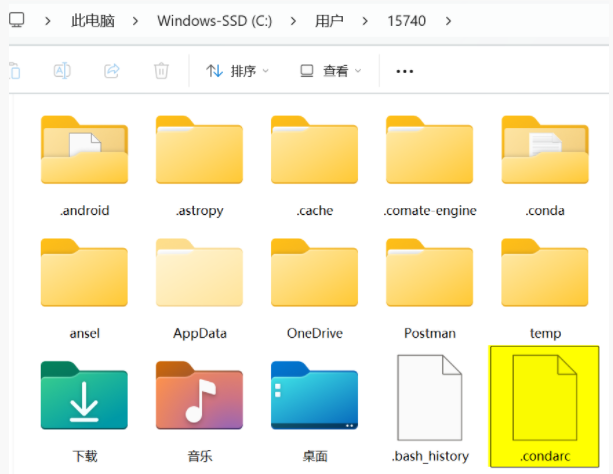Open the three-dot more options menu

pos(404,72)
